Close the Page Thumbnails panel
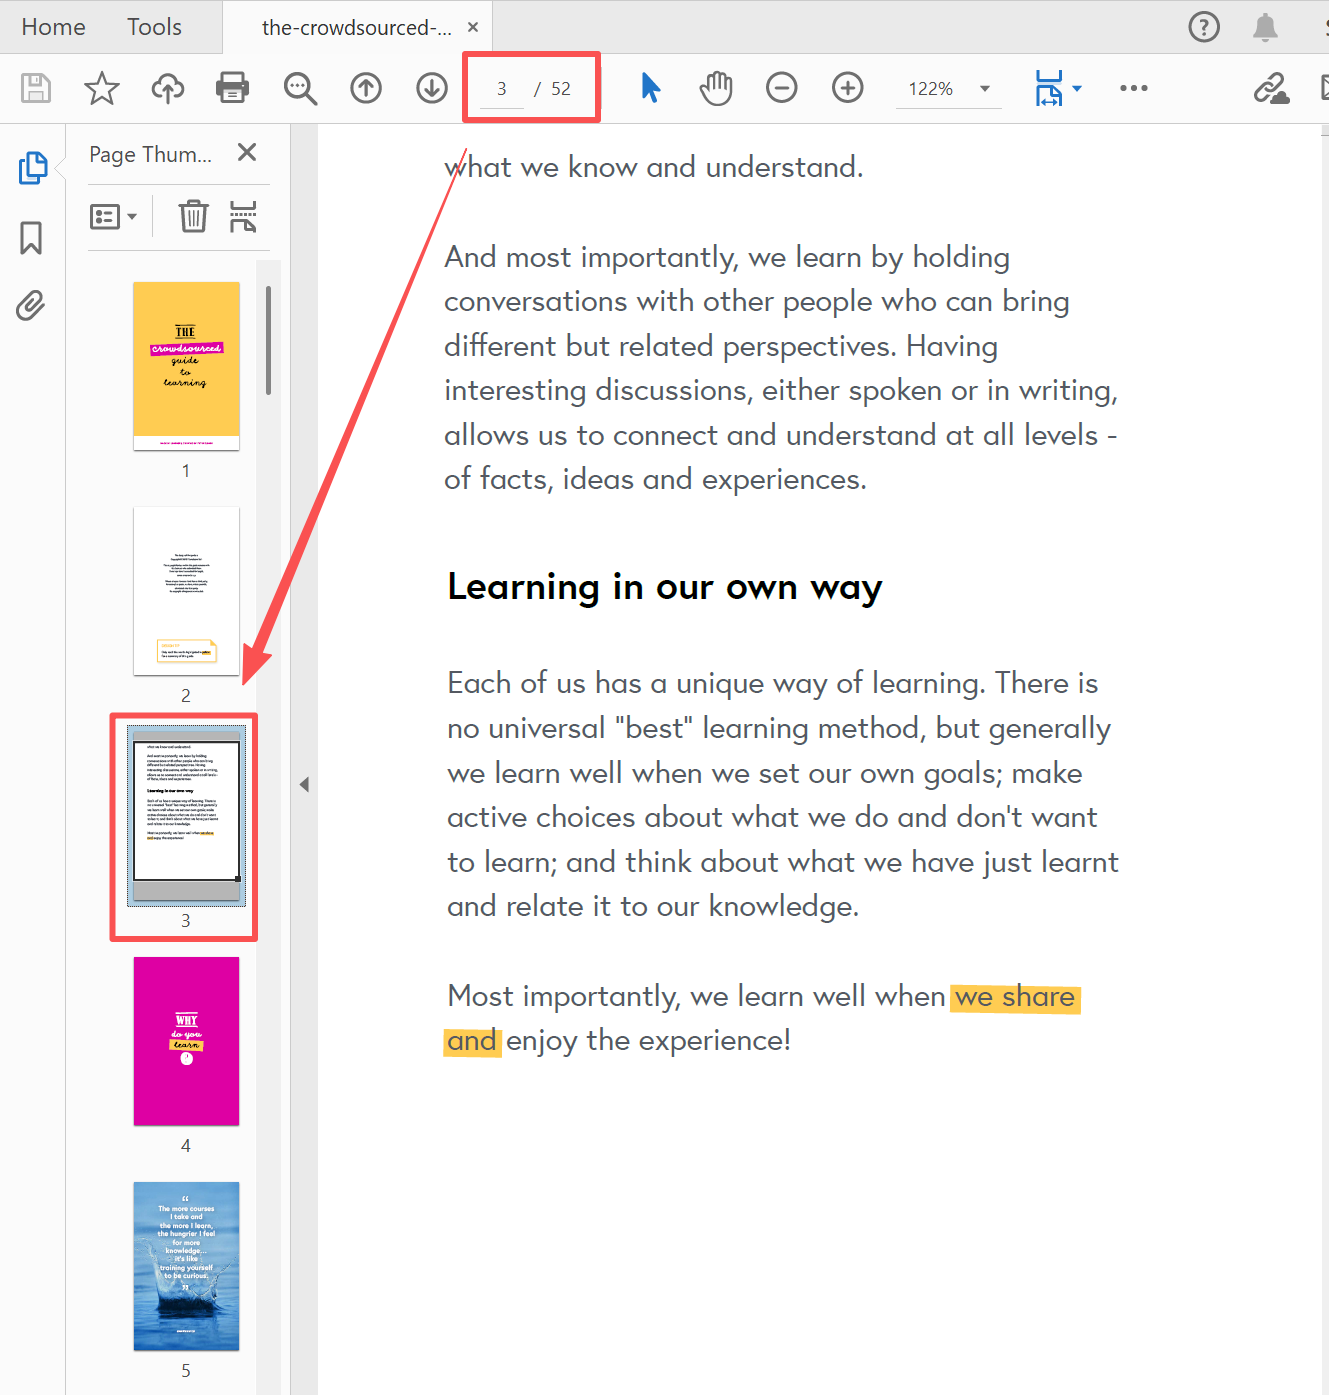1329x1395 pixels. coord(247,152)
